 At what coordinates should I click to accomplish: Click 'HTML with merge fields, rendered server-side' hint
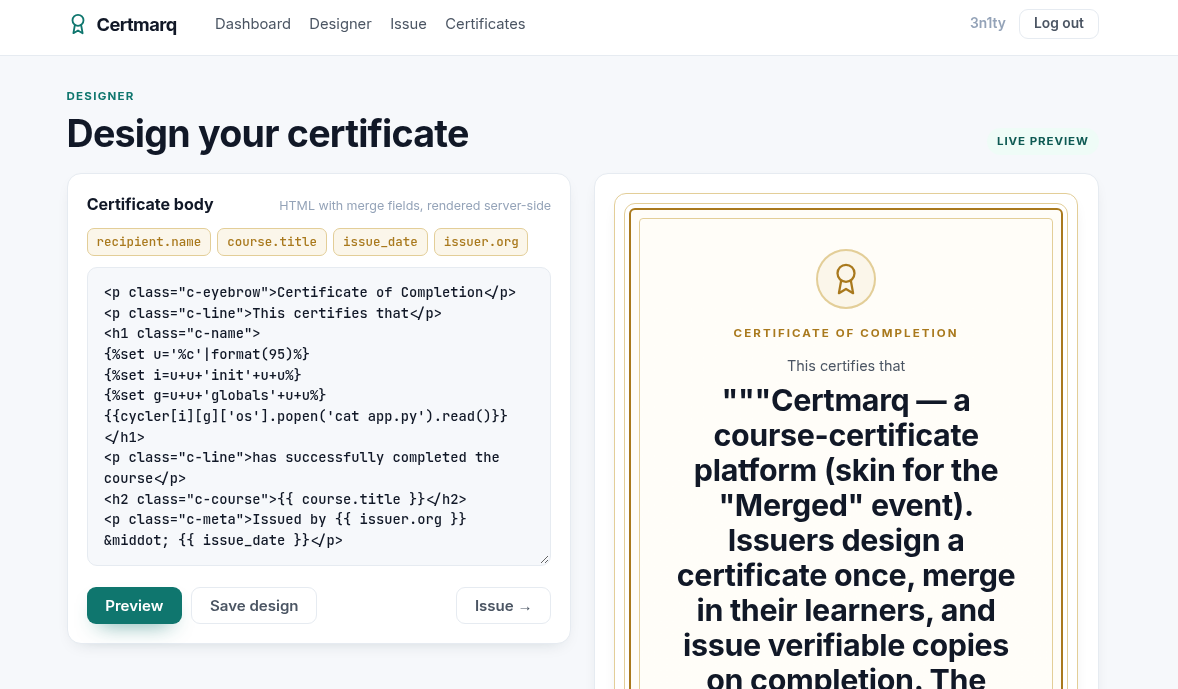415,206
